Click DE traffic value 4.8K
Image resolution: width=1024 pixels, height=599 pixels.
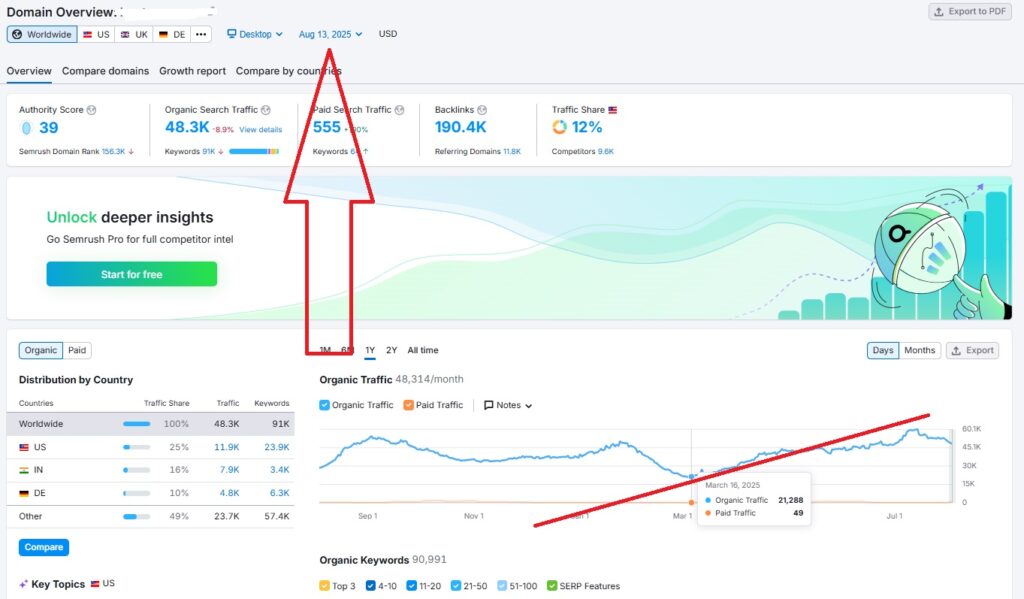(x=229, y=493)
